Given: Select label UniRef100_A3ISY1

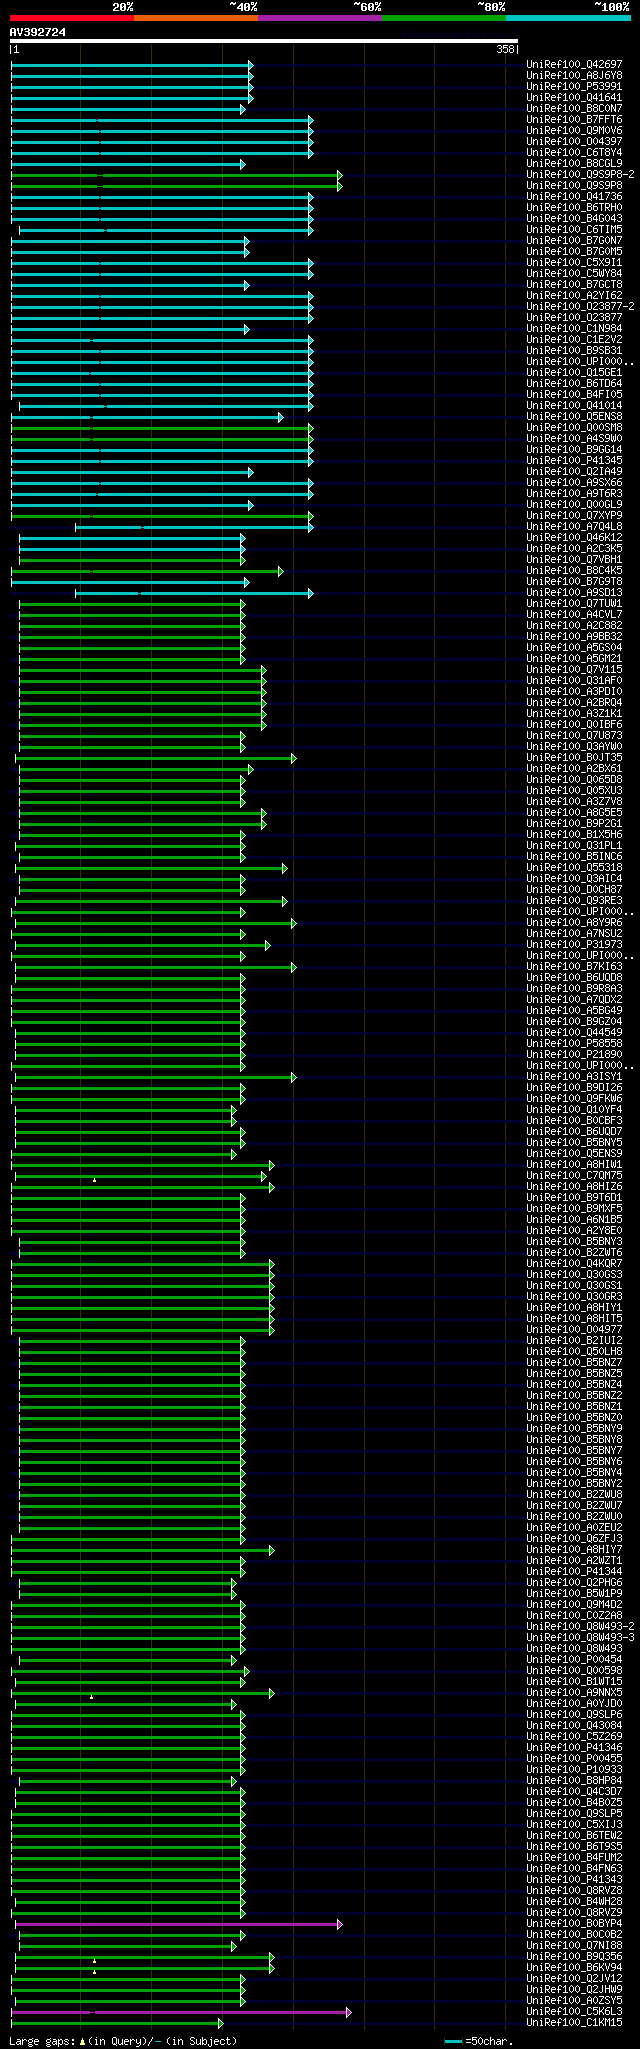Looking at the screenshot, I should [574, 1077].
